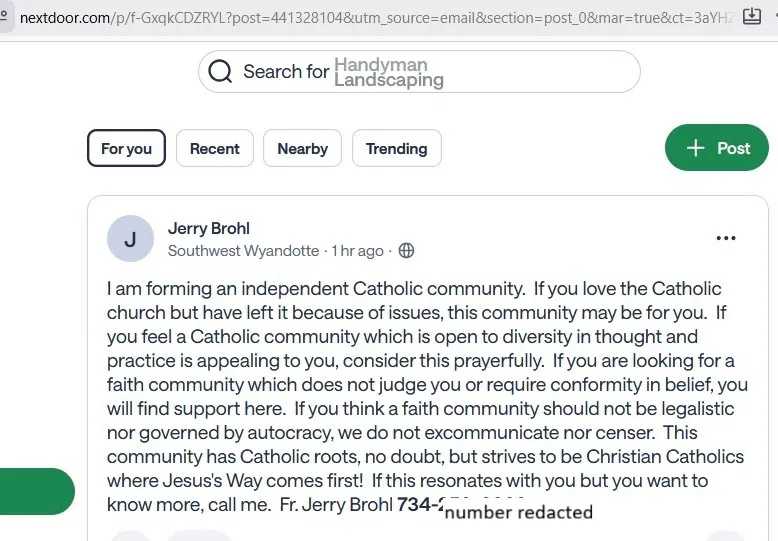Create a new post with the Post button
The image size is (778, 541).
click(717, 148)
